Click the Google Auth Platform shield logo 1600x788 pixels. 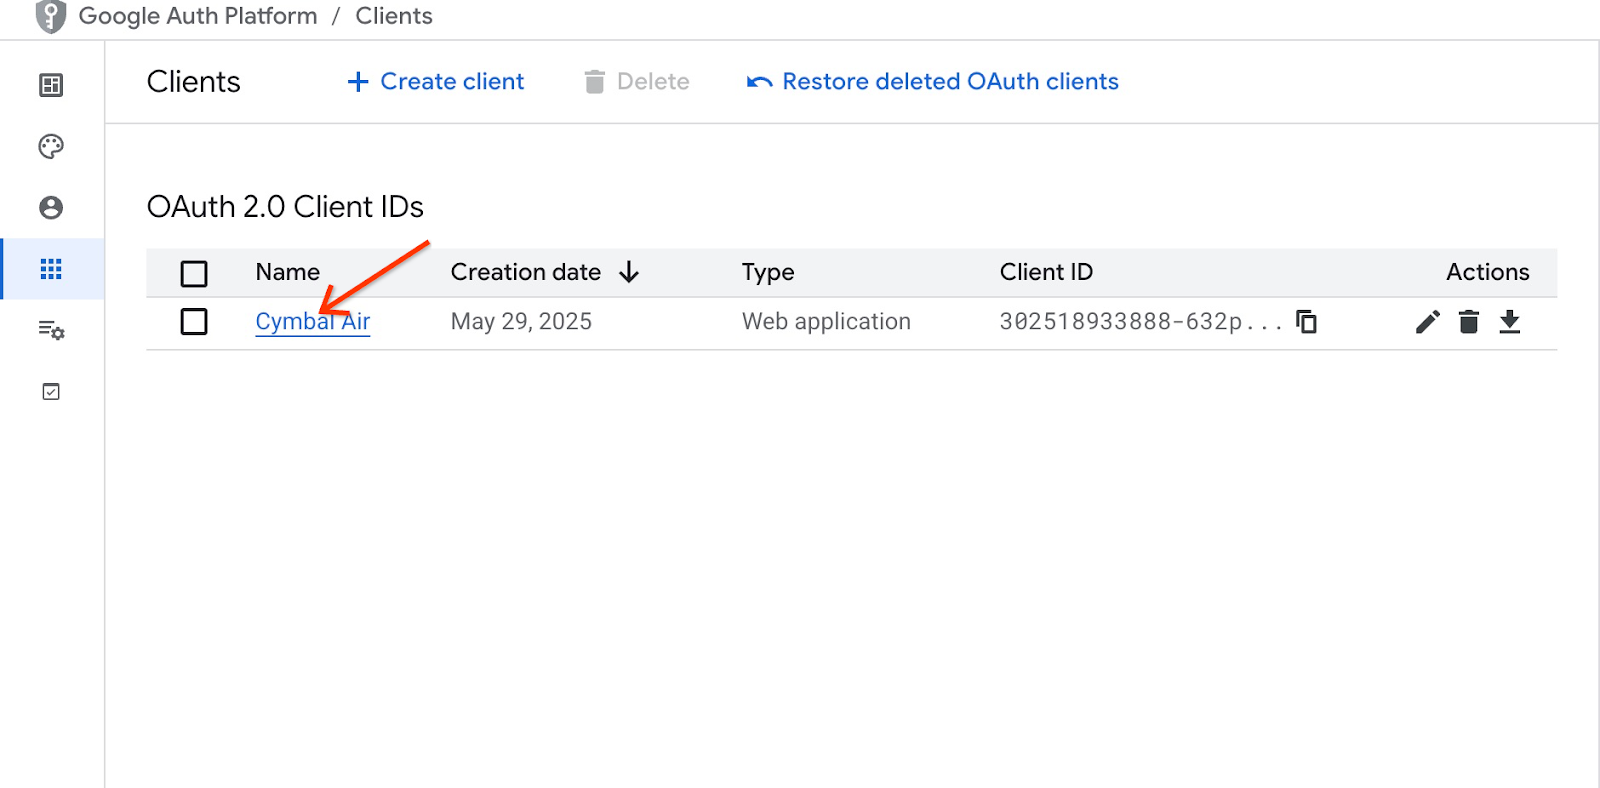50,17
